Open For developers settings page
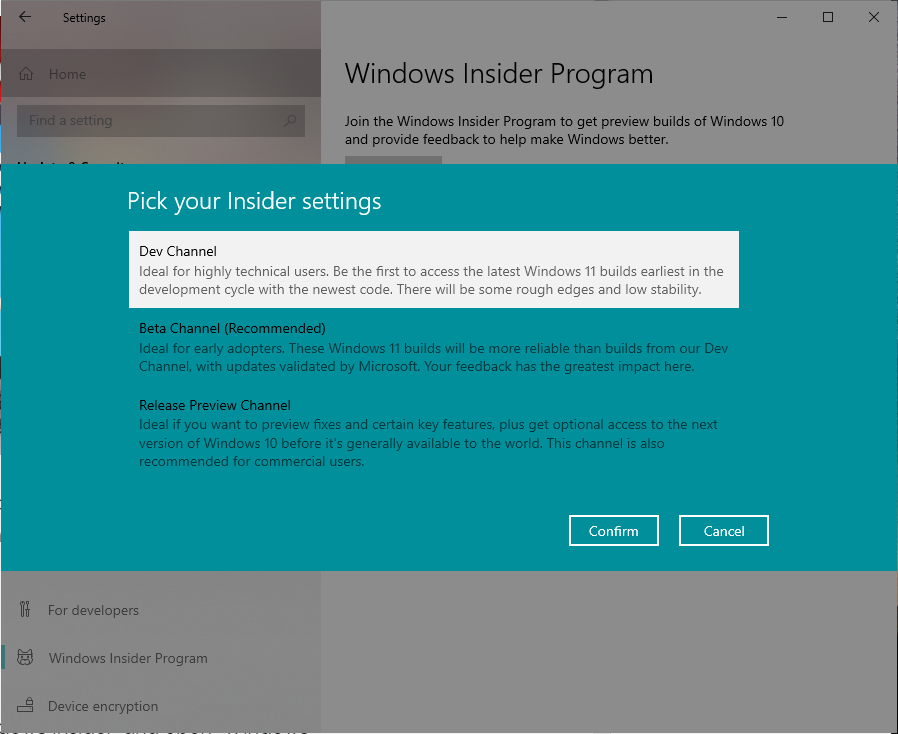 [x=93, y=610]
